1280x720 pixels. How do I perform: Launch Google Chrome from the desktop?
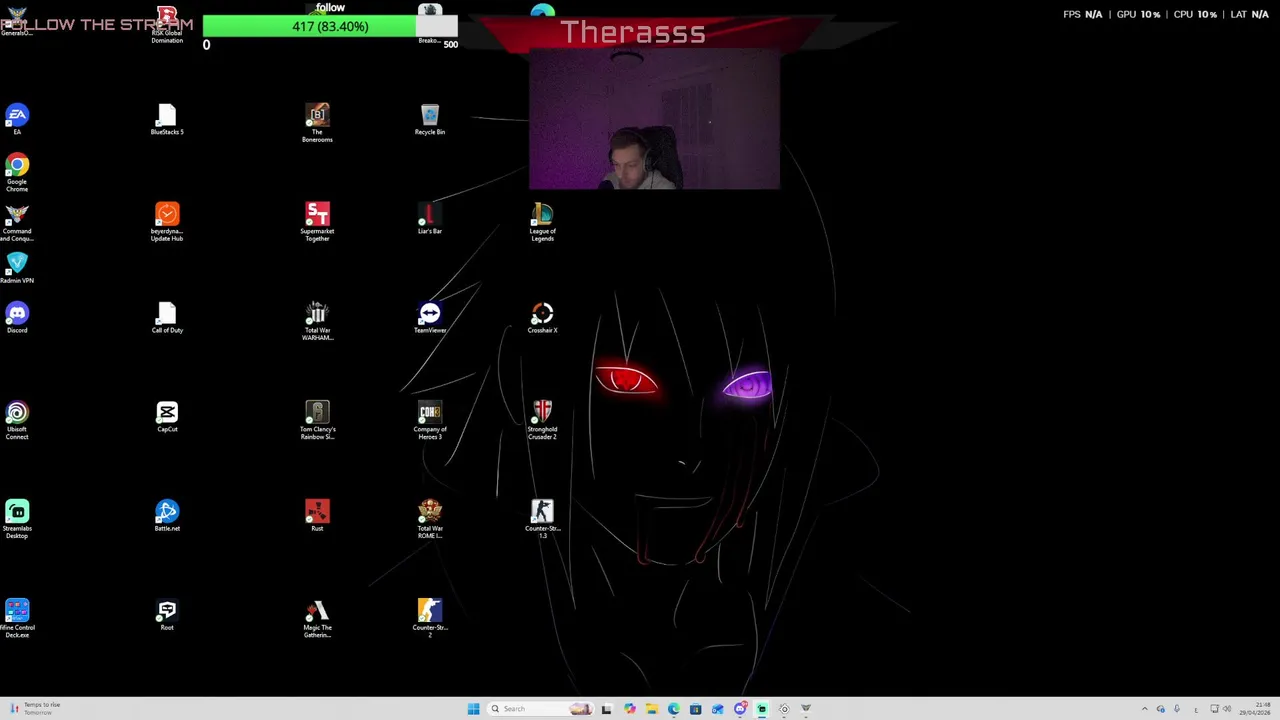coord(17,172)
